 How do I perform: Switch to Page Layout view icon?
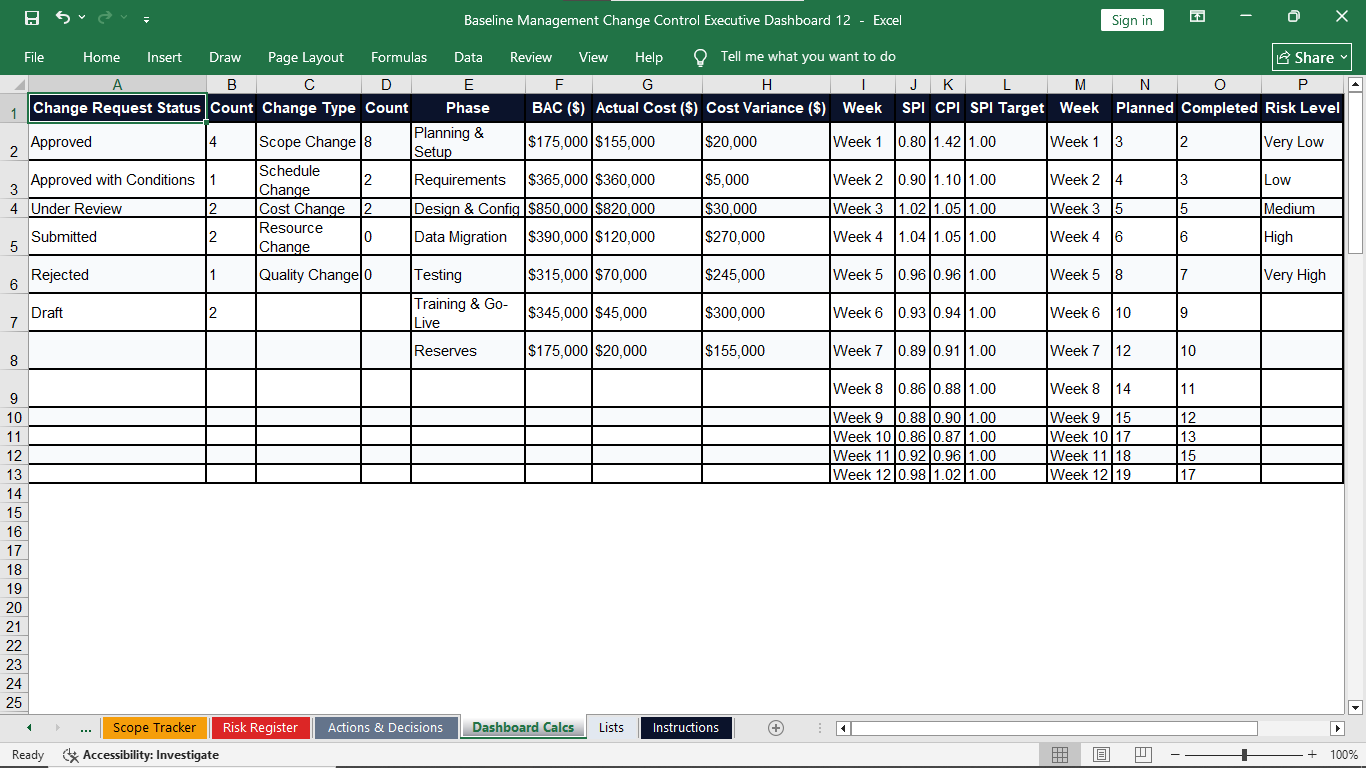coord(1102,755)
